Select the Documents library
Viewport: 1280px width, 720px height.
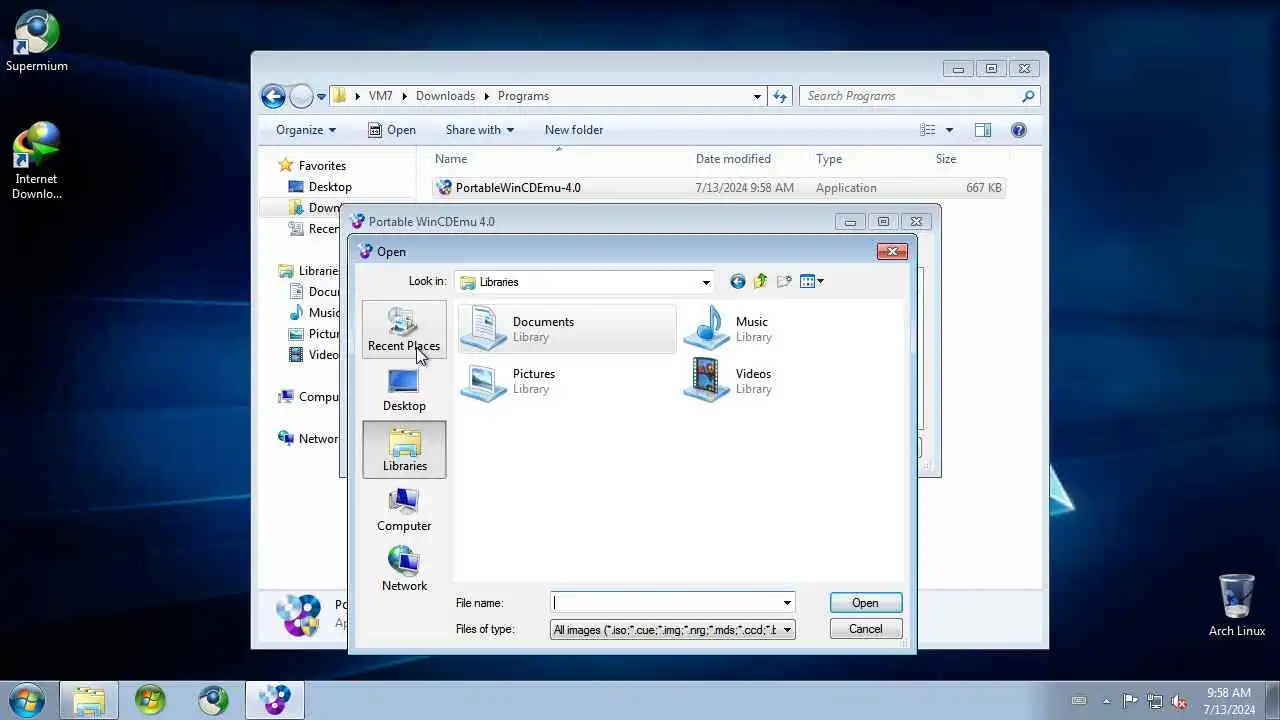click(x=567, y=329)
